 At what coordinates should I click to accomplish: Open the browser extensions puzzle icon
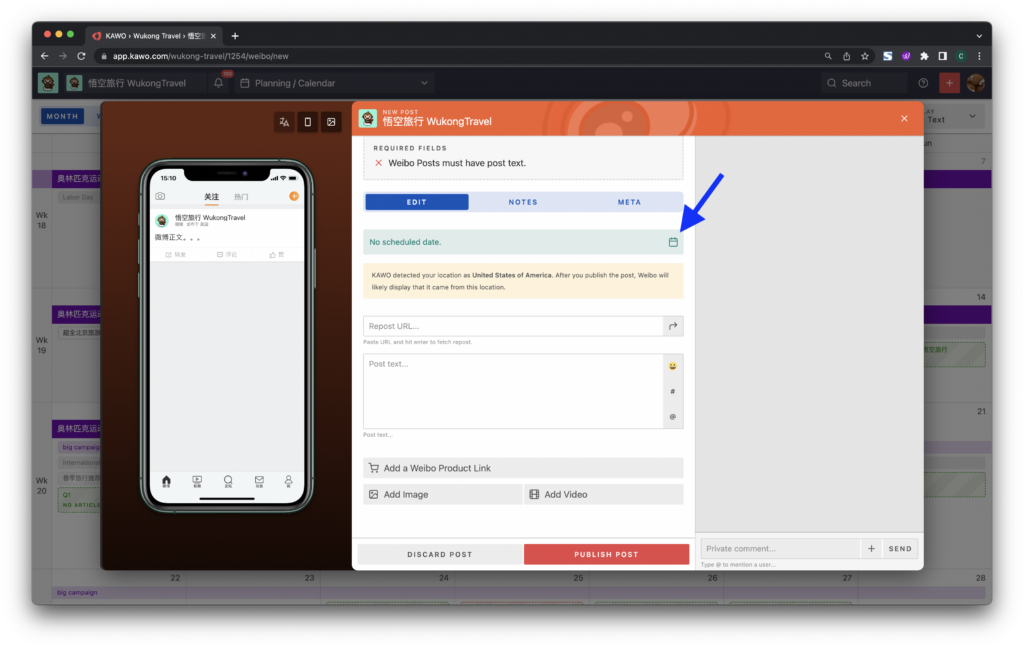click(924, 56)
